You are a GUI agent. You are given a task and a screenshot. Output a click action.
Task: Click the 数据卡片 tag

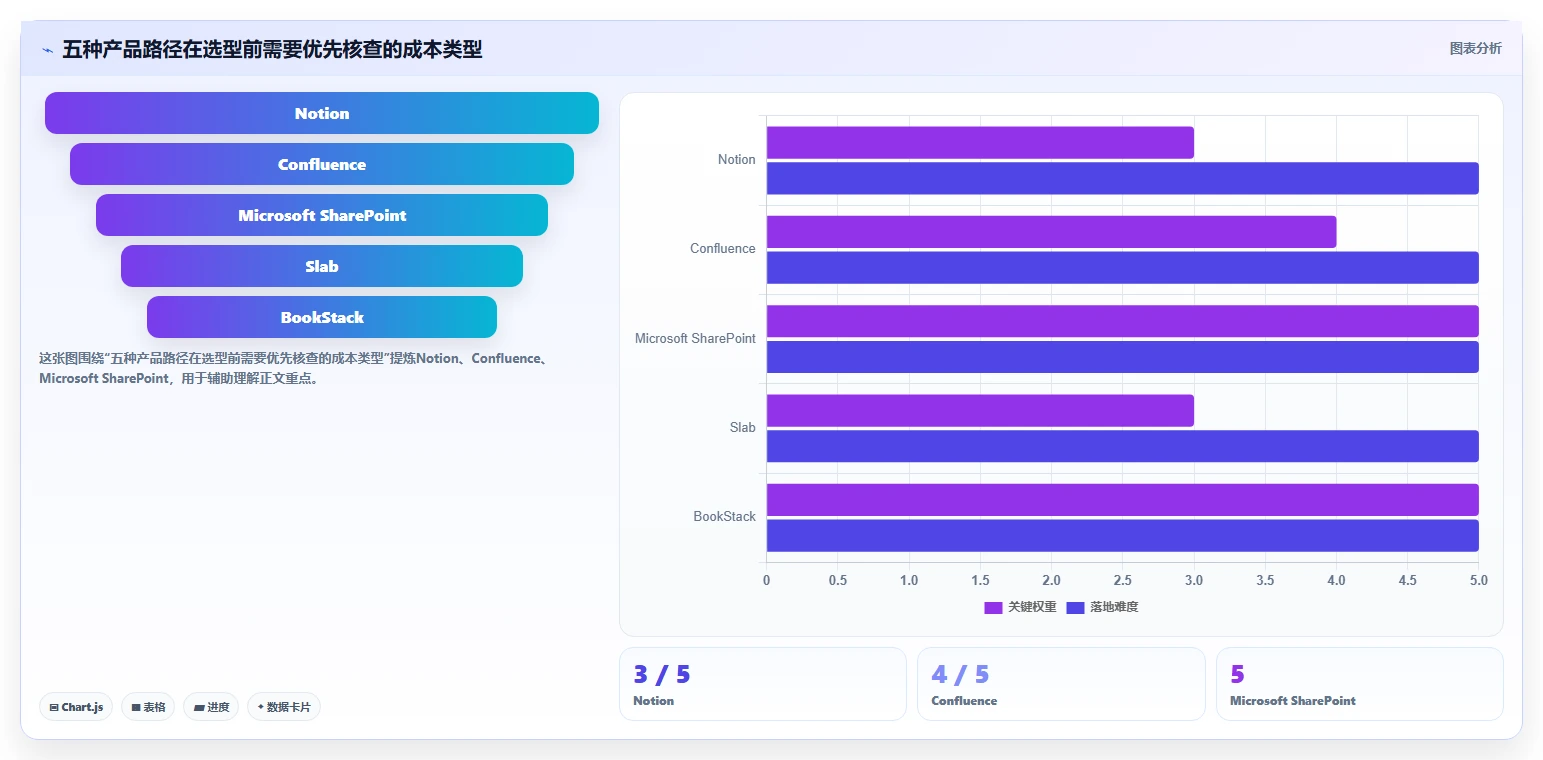tap(284, 707)
